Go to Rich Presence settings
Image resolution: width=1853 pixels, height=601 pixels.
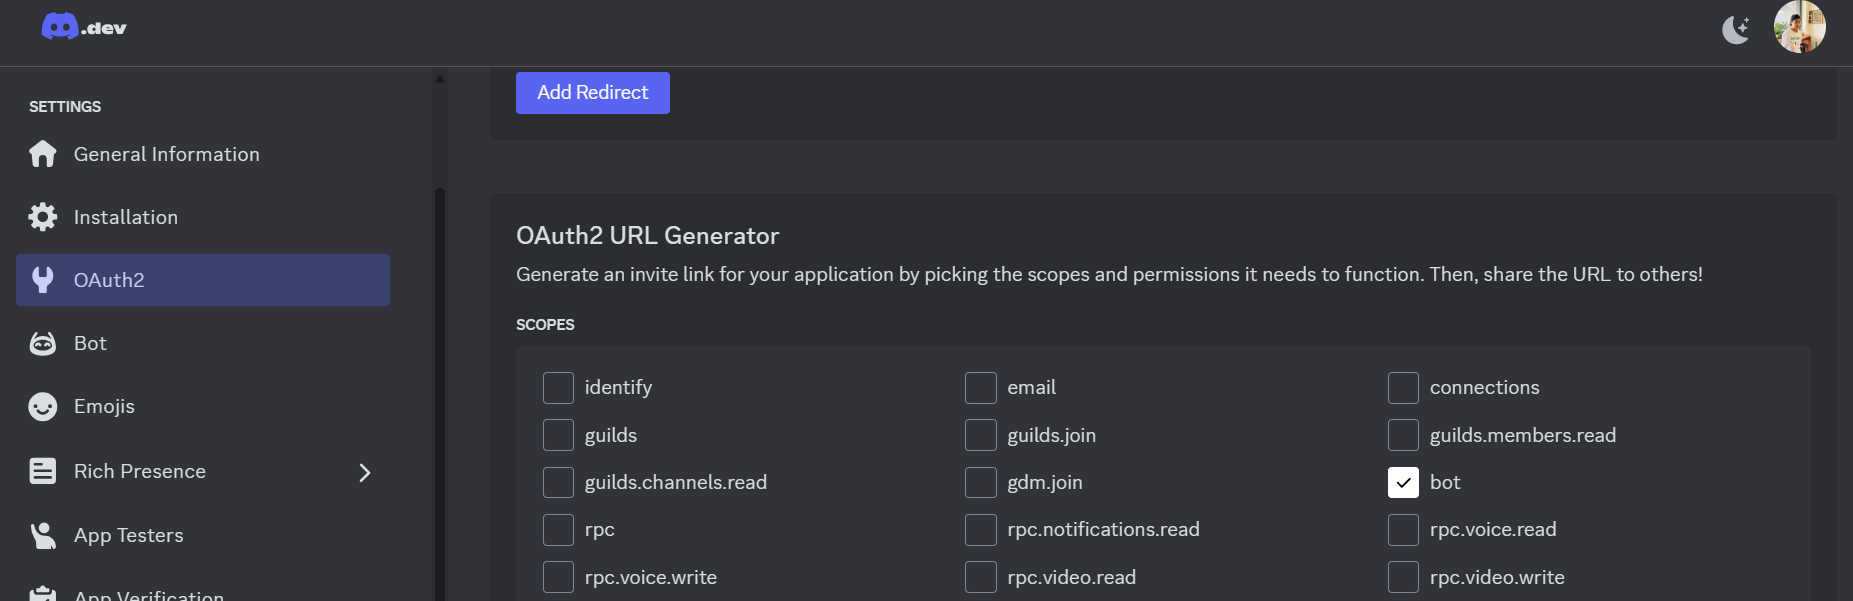click(140, 471)
